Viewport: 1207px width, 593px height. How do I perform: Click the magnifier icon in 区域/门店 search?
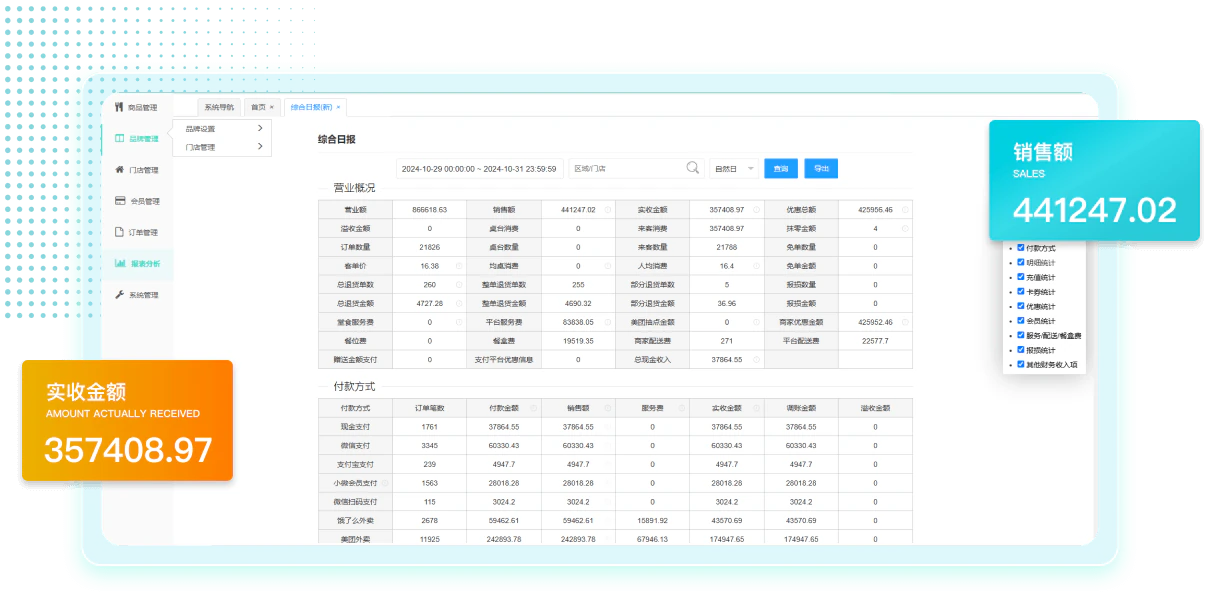pos(693,168)
